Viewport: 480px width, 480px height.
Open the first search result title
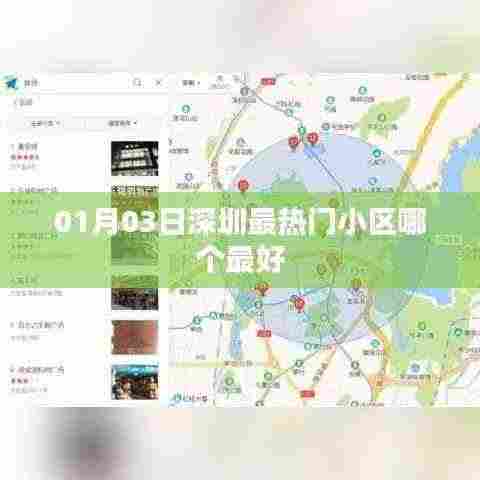[x=27, y=146]
